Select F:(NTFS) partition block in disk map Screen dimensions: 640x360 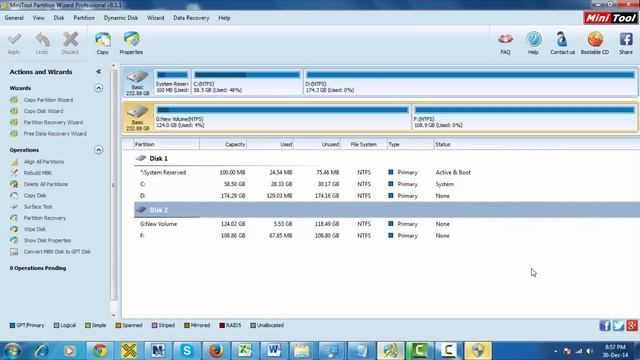pos(524,118)
